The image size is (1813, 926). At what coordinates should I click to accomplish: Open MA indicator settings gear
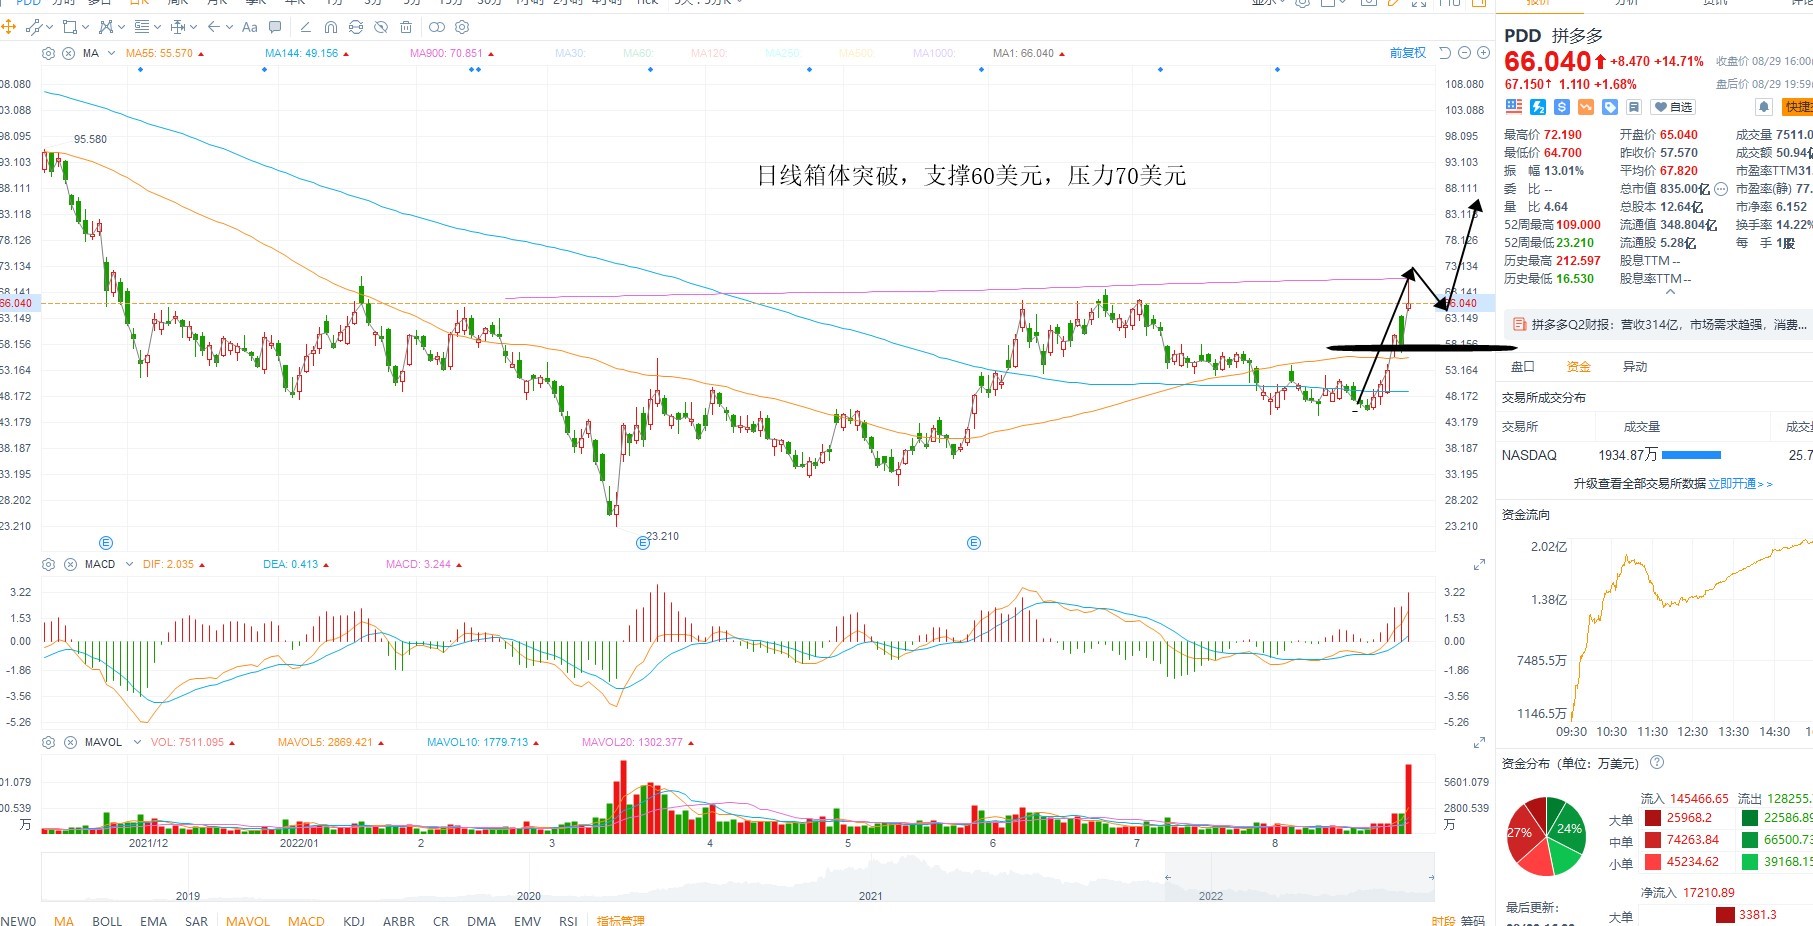(48, 53)
